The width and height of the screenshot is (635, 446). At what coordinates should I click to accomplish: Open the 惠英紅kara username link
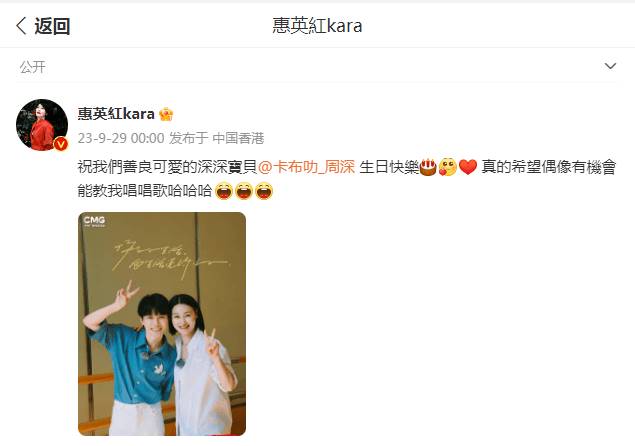(x=116, y=114)
